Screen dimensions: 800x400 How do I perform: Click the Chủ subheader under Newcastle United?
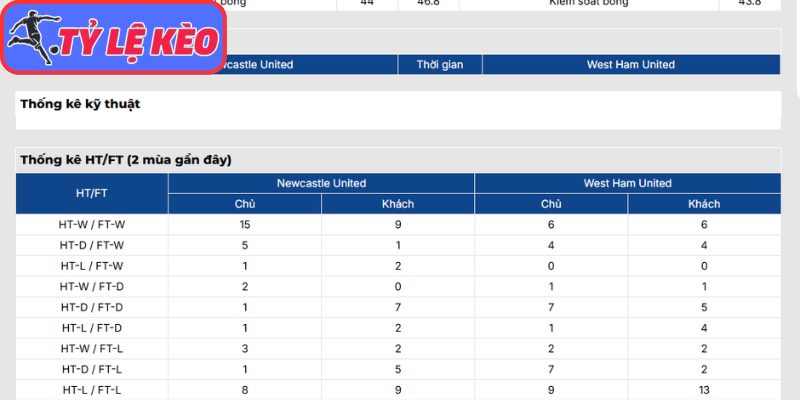point(245,204)
